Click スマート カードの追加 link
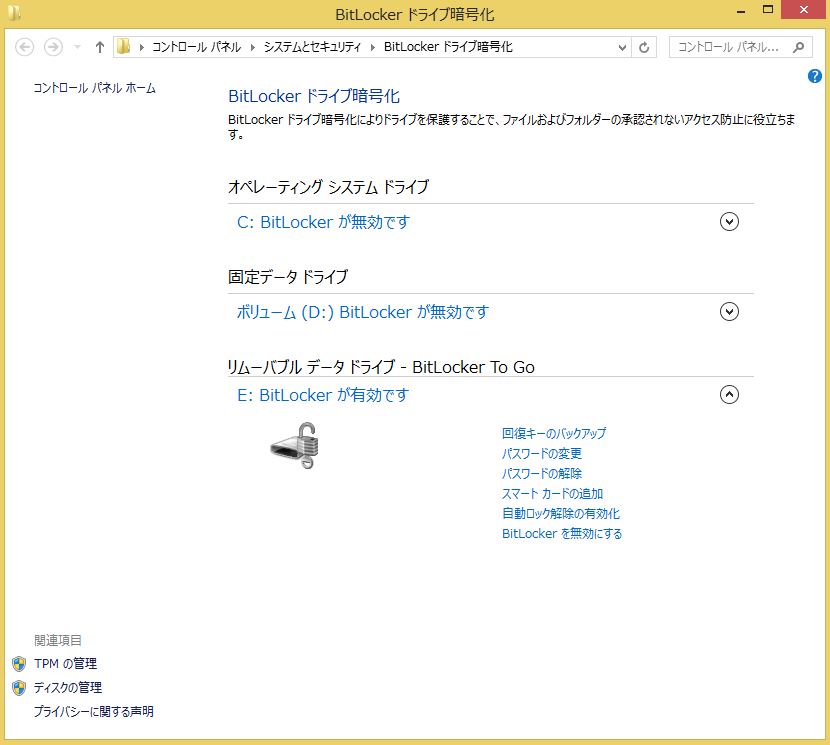This screenshot has width=830, height=745. click(552, 493)
